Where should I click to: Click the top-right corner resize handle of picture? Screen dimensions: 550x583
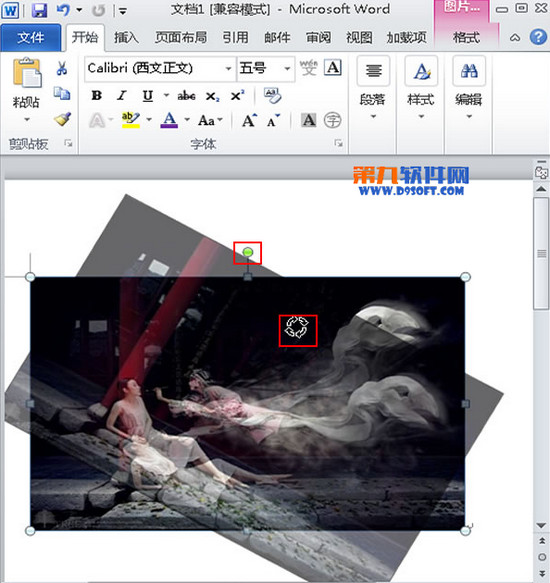465,277
